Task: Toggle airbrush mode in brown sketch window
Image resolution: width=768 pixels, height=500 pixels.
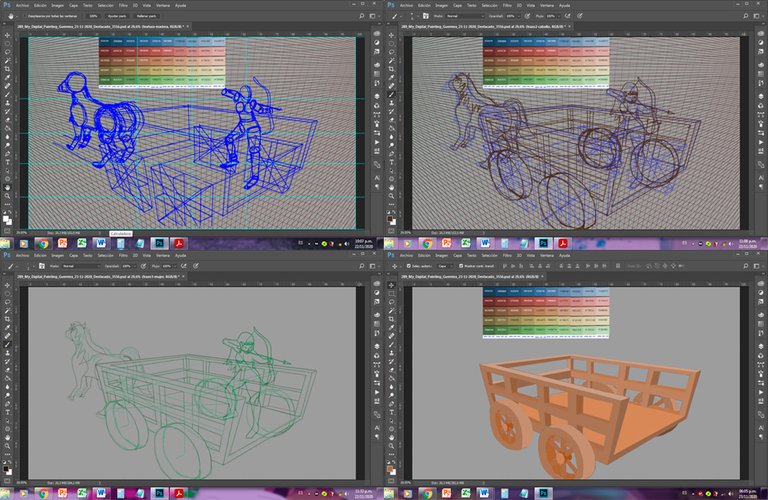Action: [567, 16]
